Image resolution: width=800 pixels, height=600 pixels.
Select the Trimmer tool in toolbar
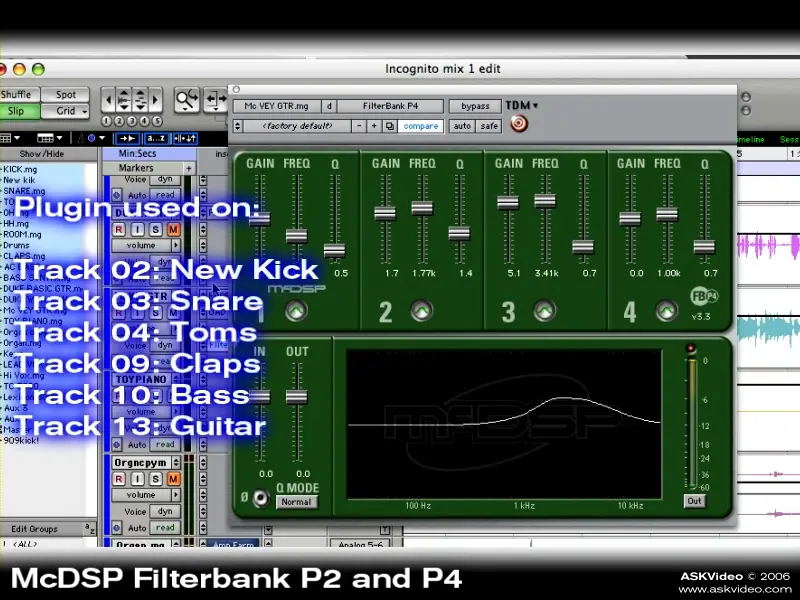[215, 99]
